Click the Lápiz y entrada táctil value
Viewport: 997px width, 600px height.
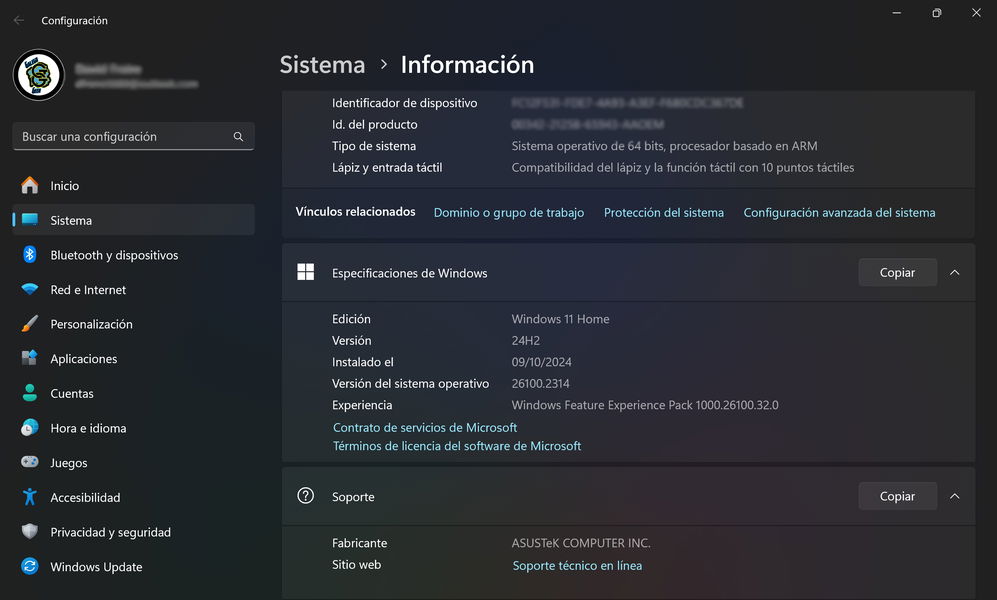683,168
